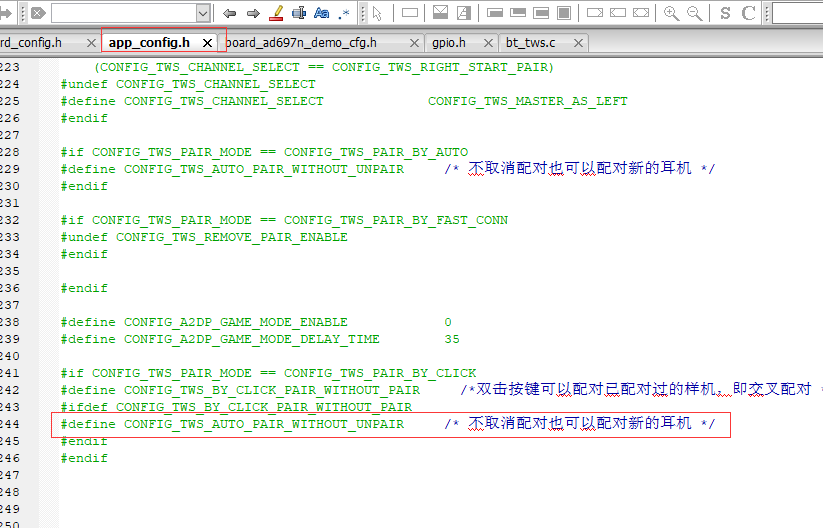823x528 pixels.
Task: Click the diagonal page icon beside envelope
Action: (463, 13)
